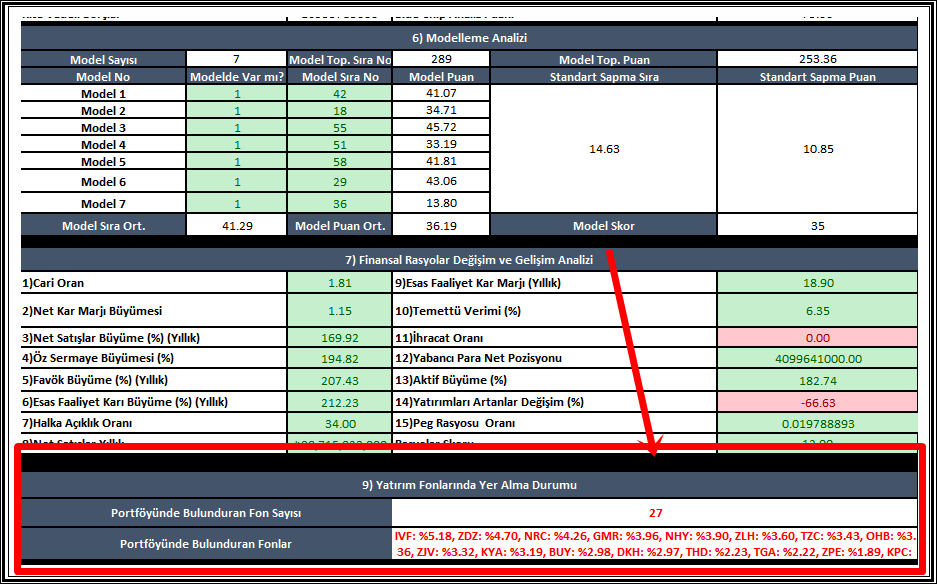Select the fund list cell starting with IVF
This screenshot has width=937, height=584.
point(655,544)
